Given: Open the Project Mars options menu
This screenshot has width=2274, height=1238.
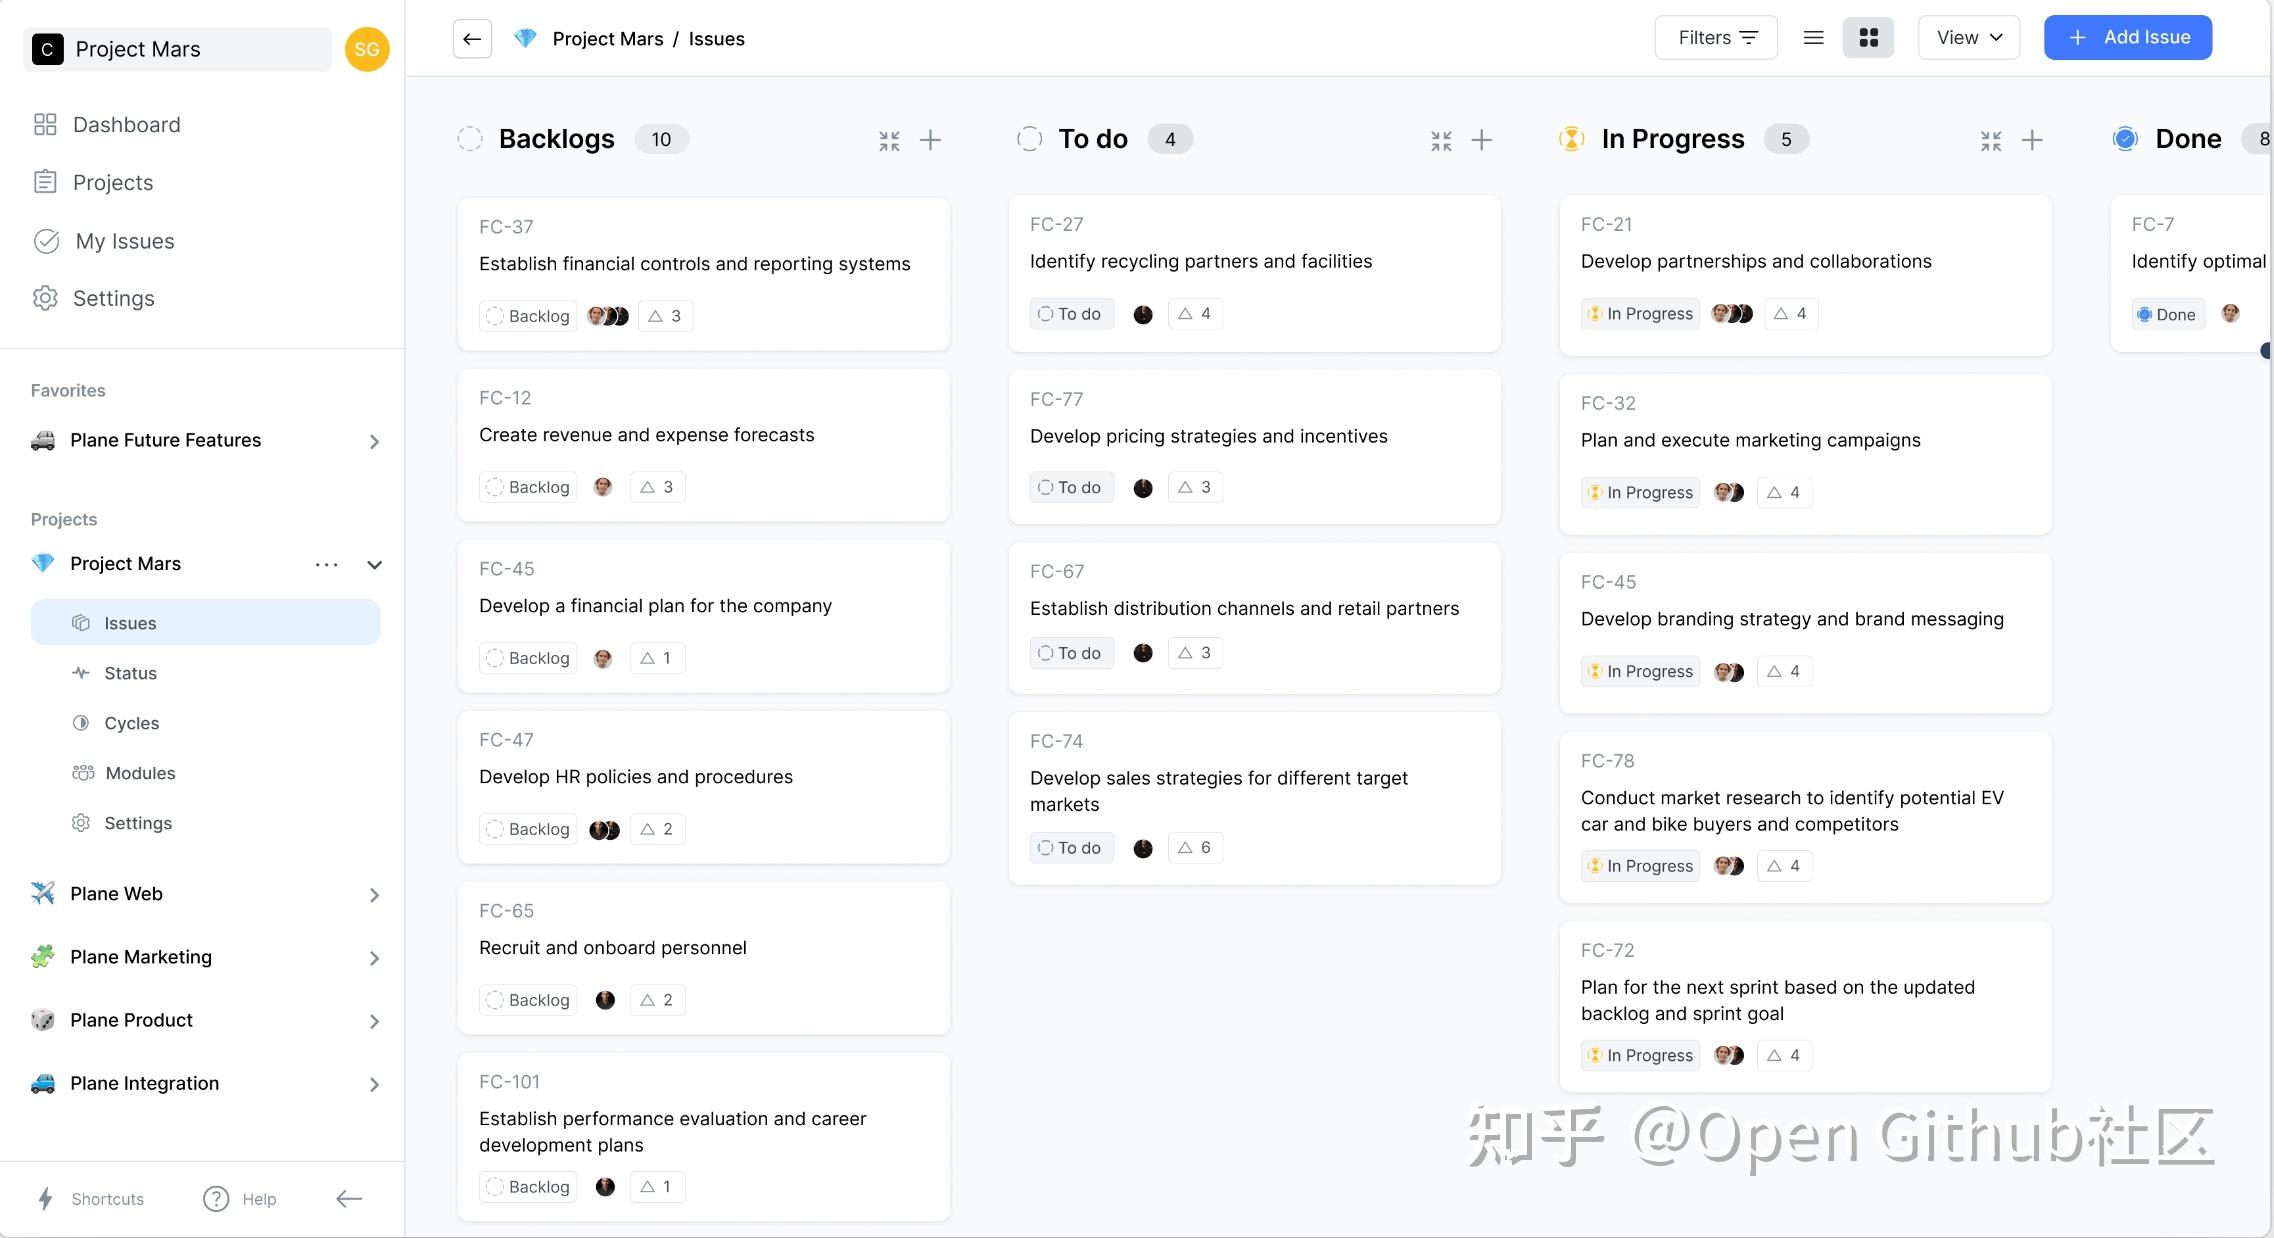Looking at the screenshot, I should pos(326,564).
